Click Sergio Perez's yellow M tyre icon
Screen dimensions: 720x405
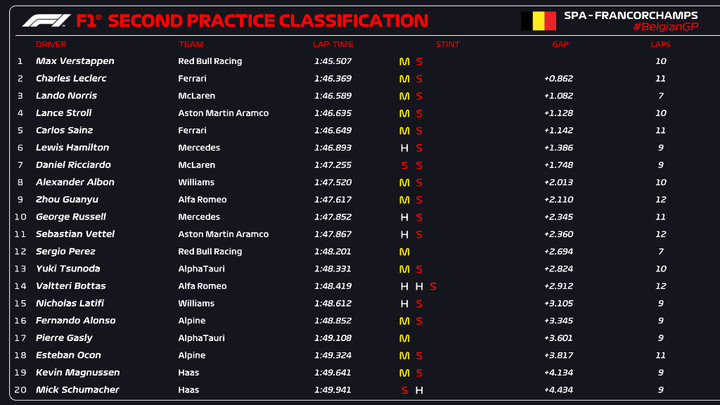tap(404, 252)
